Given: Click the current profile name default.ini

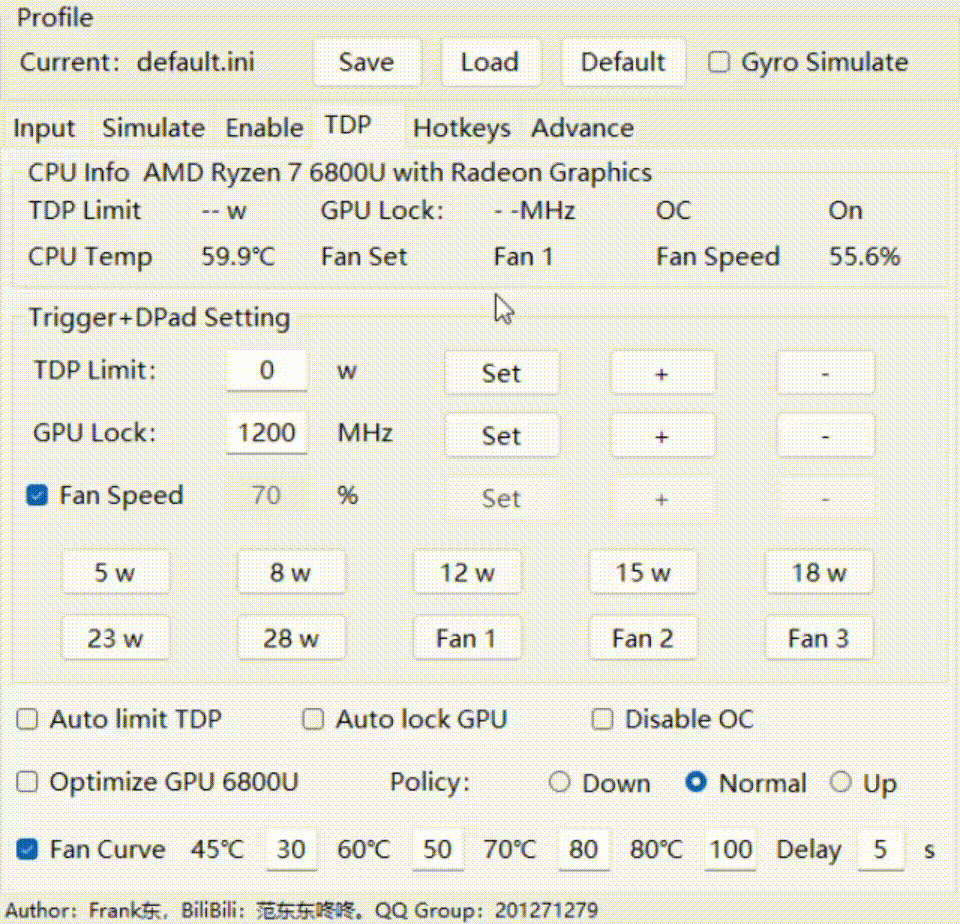Looking at the screenshot, I should coord(195,62).
